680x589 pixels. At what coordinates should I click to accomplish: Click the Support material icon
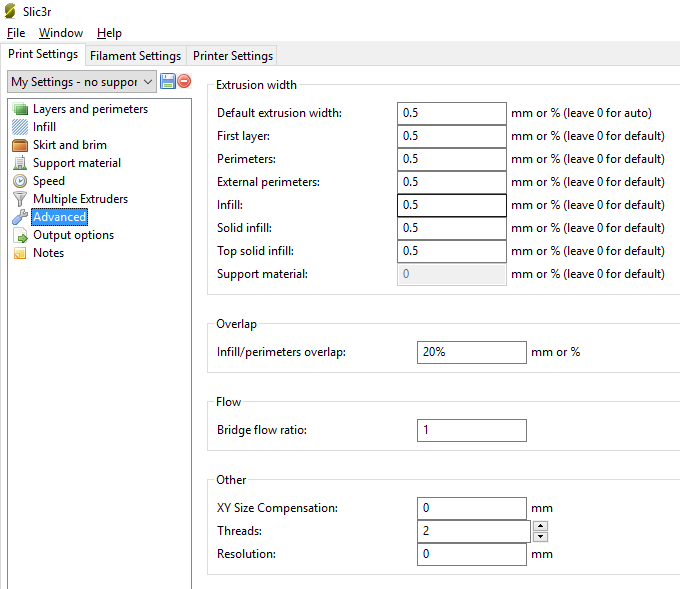coord(20,163)
